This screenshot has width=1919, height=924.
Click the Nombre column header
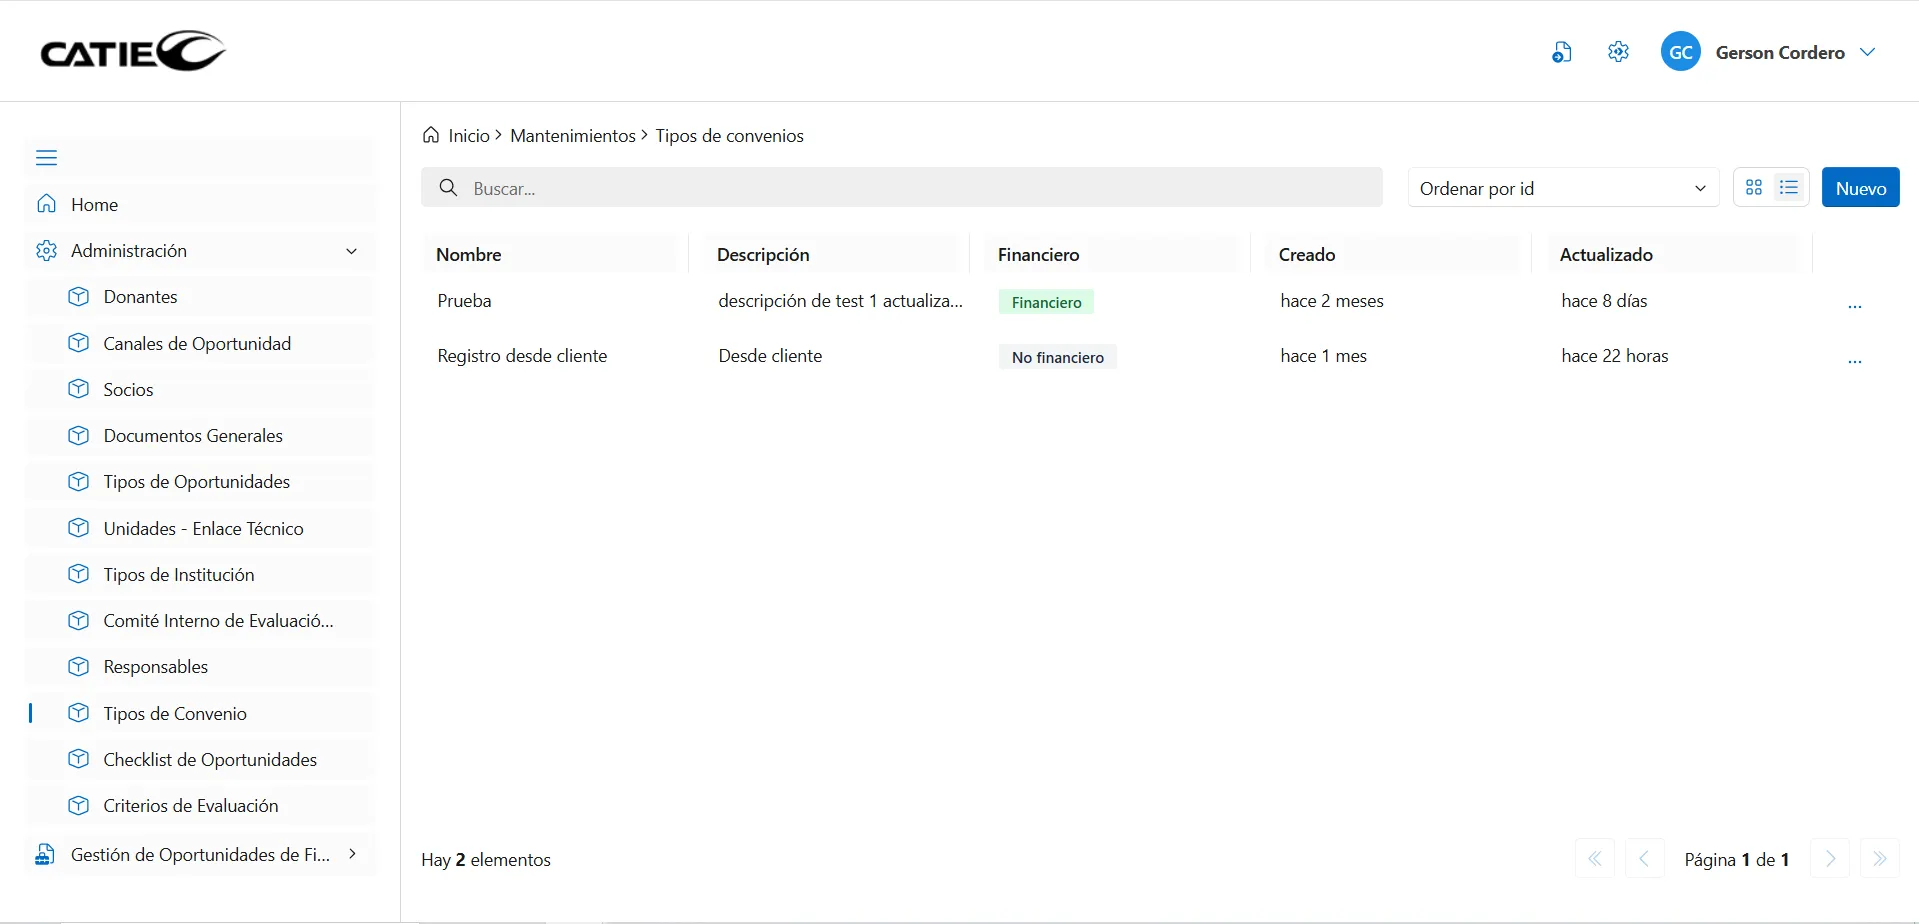coord(469,255)
